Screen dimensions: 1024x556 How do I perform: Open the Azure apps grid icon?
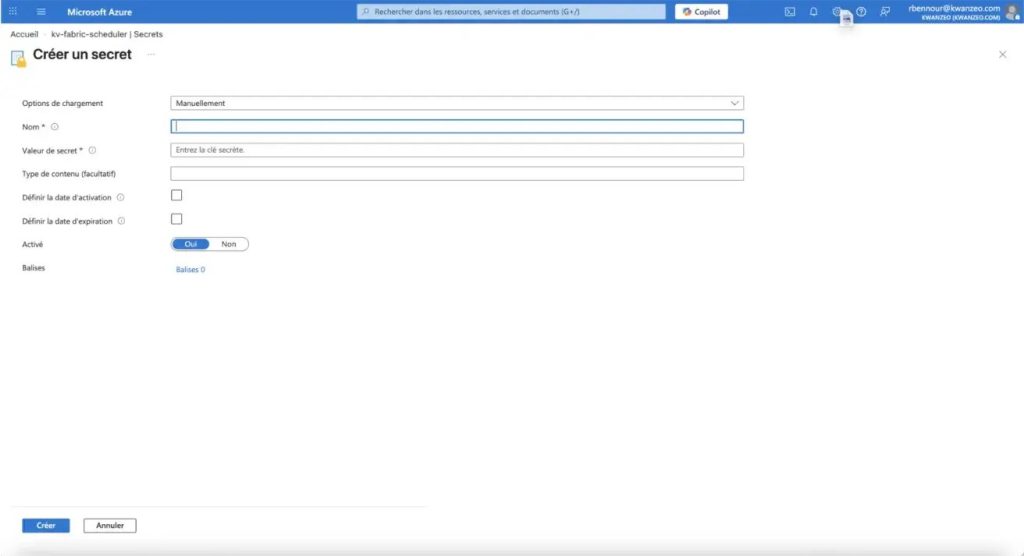pyautogui.click(x=12, y=12)
